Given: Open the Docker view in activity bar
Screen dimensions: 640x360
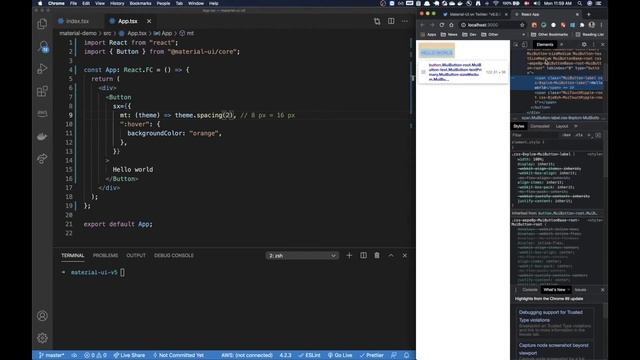Looking at the screenshot, I should pyautogui.click(x=42, y=136).
